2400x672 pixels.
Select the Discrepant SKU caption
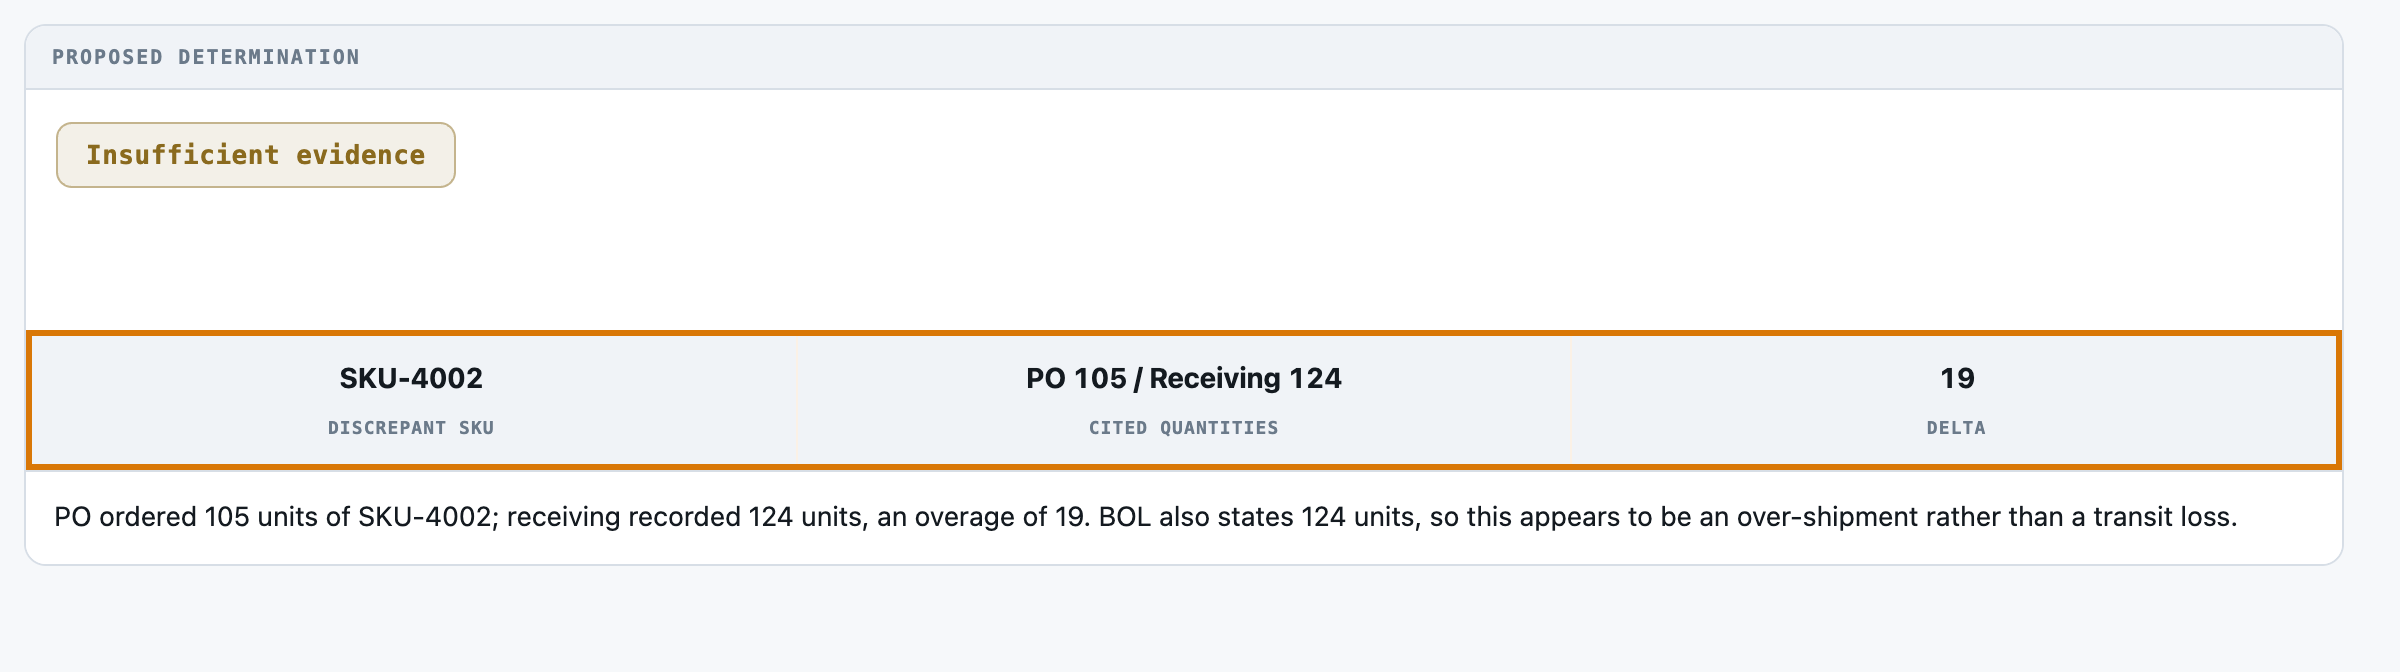point(411,428)
